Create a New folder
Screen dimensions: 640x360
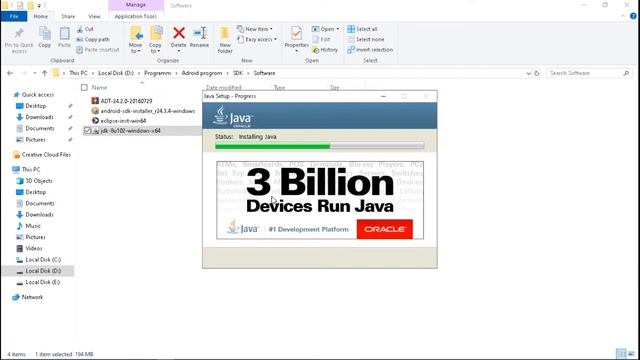click(x=225, y=40)
